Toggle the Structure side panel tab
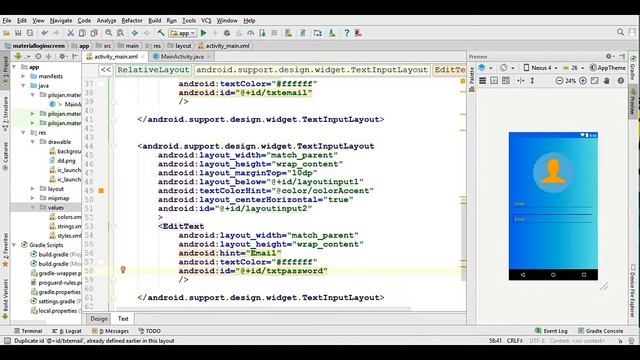Viewport: 640px width, 360px height. (x=5, y=113)
